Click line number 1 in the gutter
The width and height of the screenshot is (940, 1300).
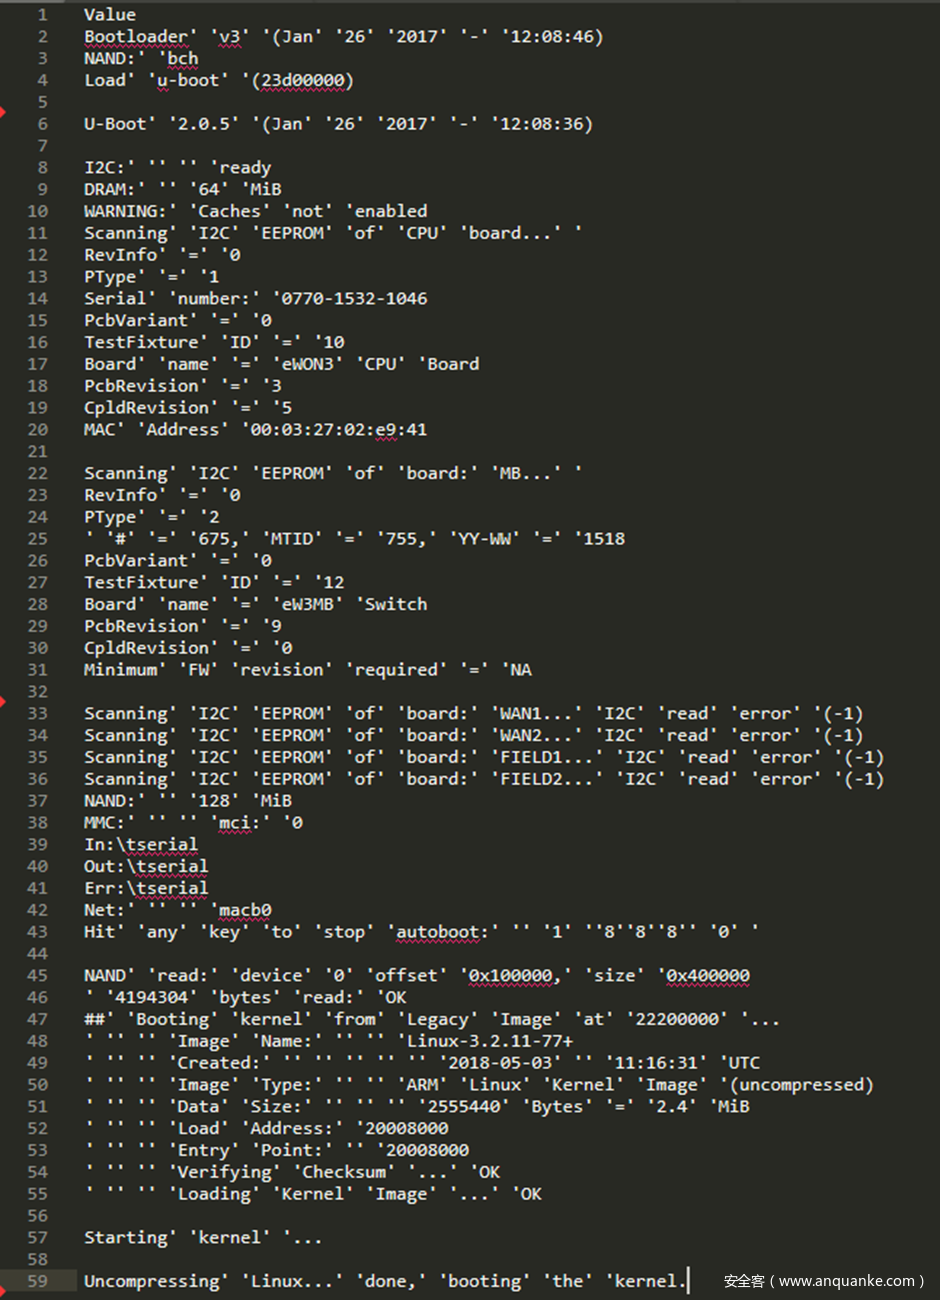coord(42,15)
